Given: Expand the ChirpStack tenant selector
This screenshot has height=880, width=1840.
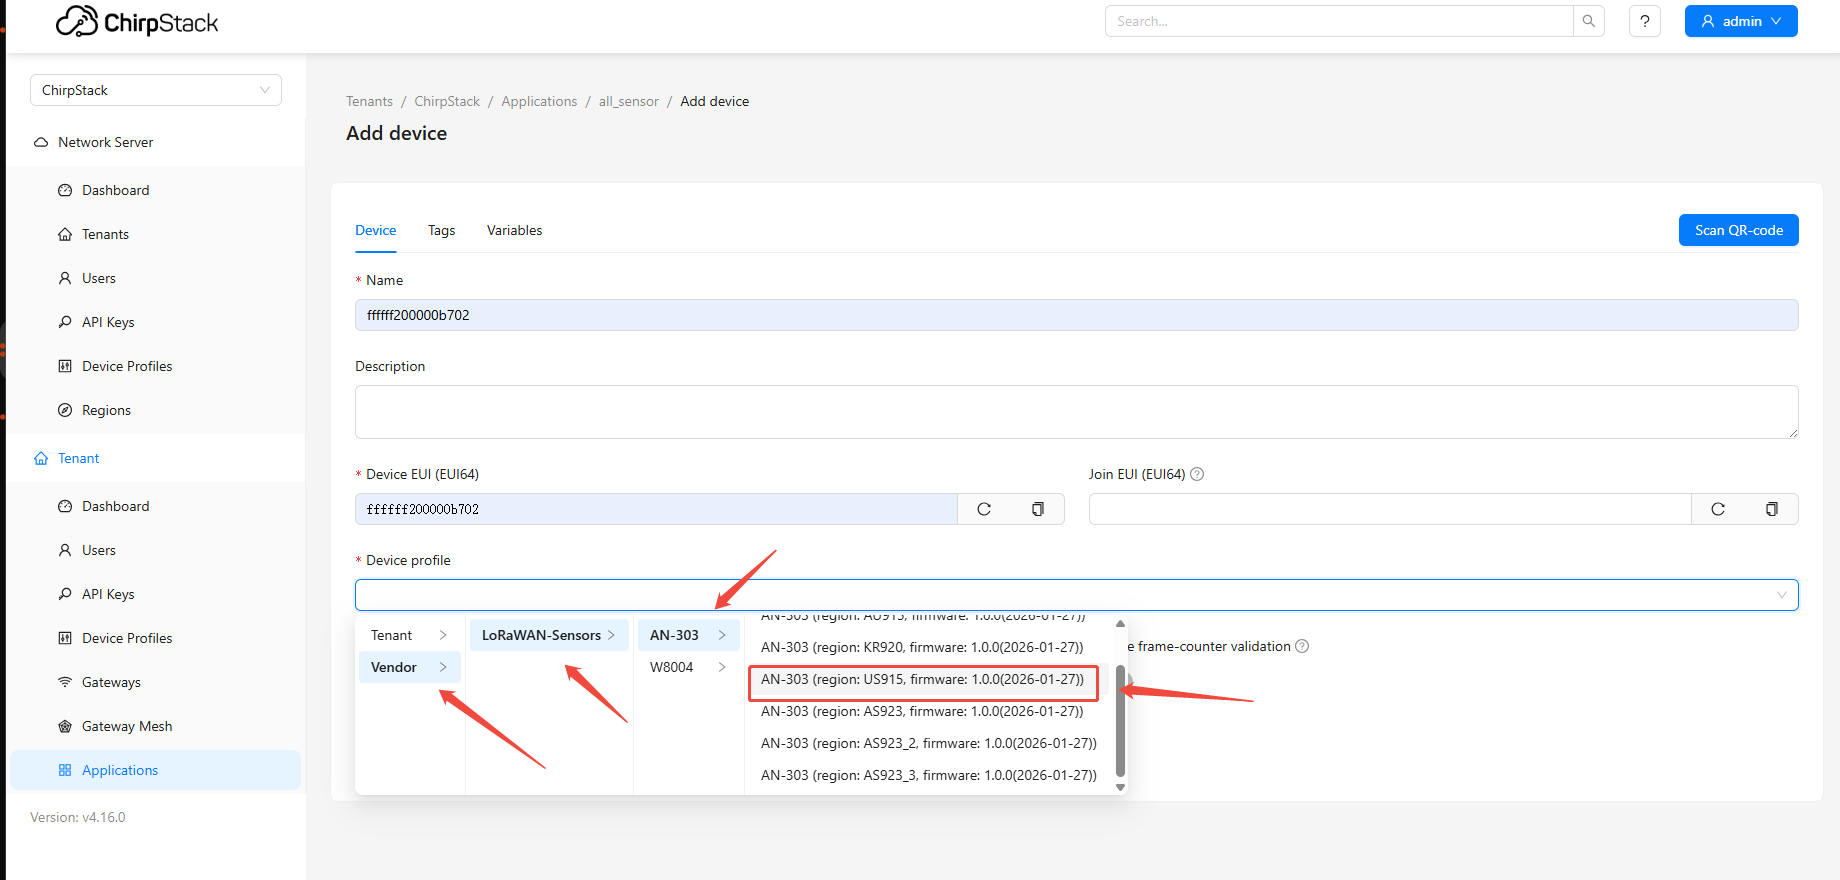Looking at the screenshot, I should coord(156,90).
